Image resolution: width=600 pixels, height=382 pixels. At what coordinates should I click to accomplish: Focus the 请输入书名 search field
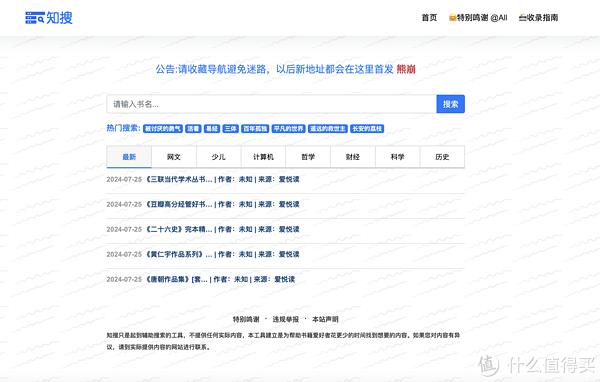click(x=271, y=104)
